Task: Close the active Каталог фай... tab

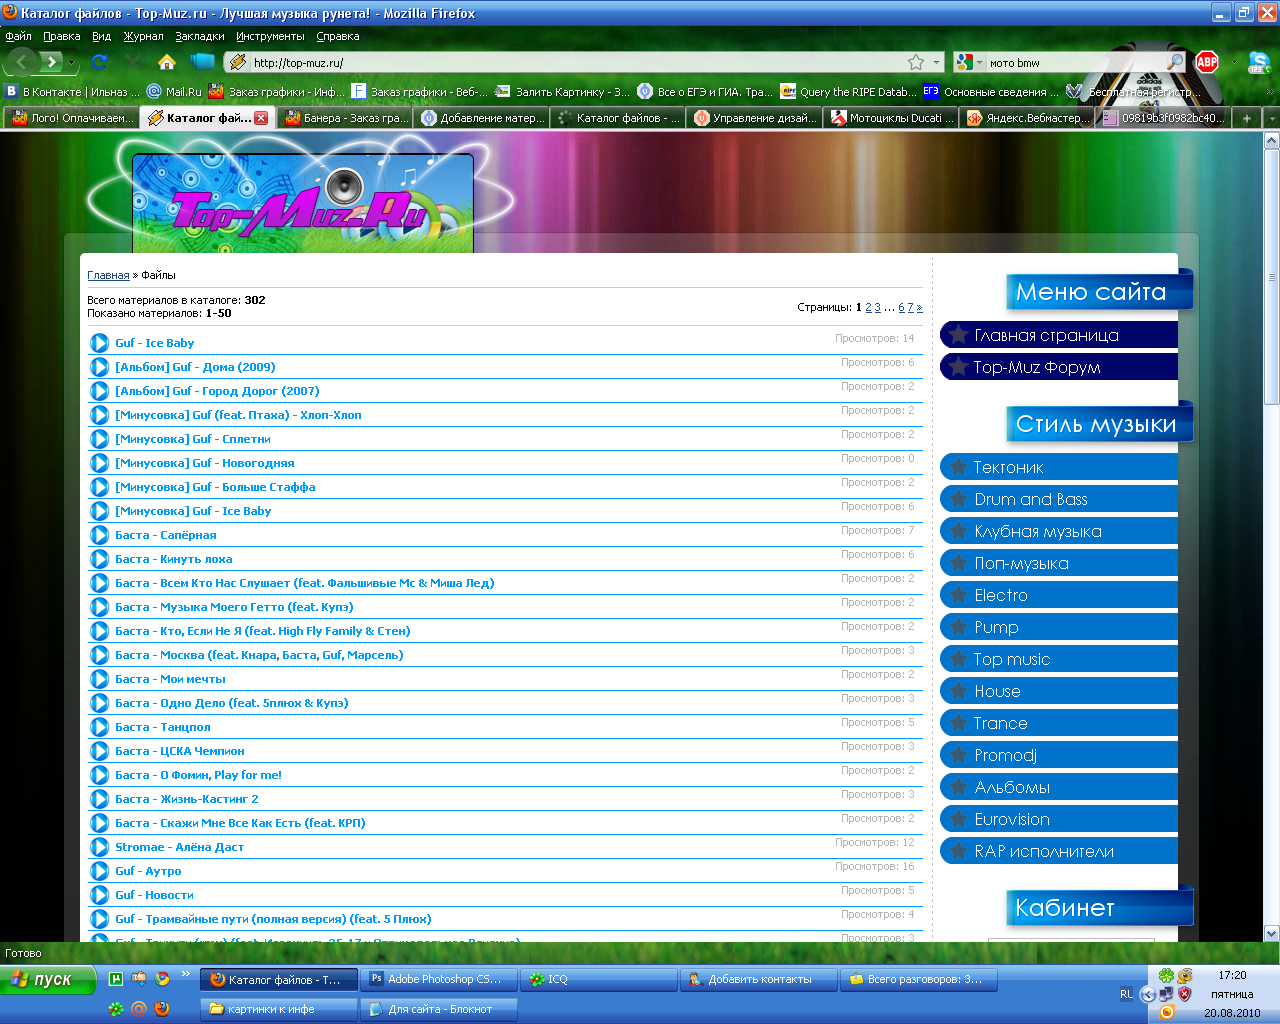Action: tap(261, 118)
